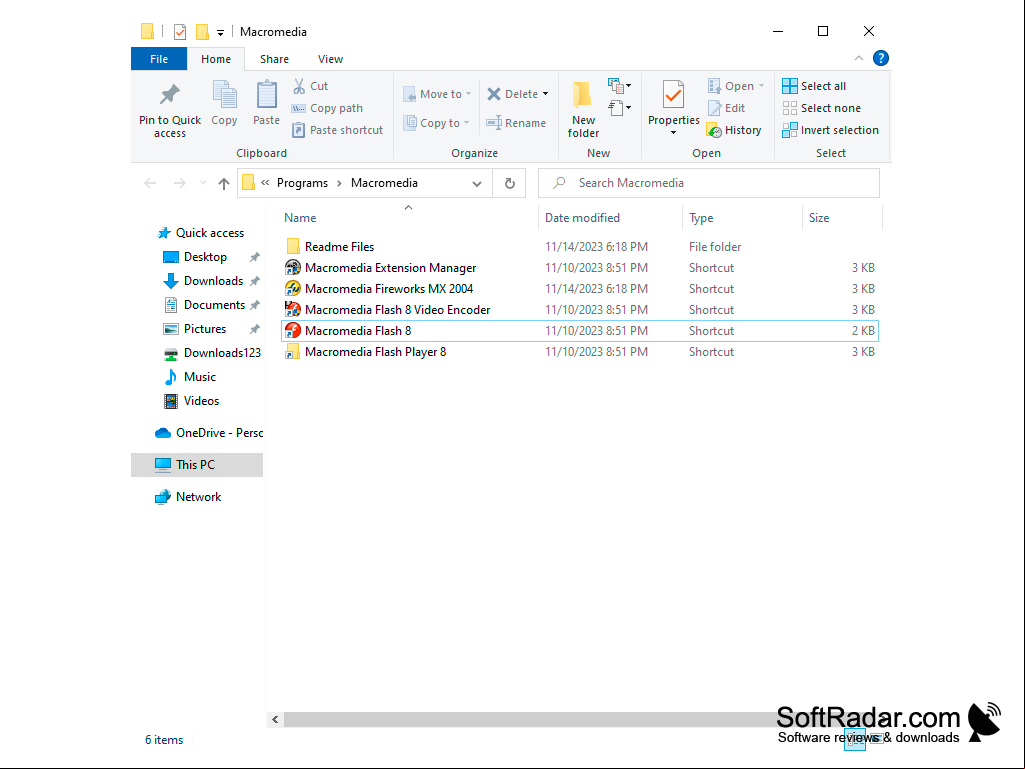Image resolution: width=1025 pixels, height=769 pixels.
Task: Open file History
Action: (734, 130)
